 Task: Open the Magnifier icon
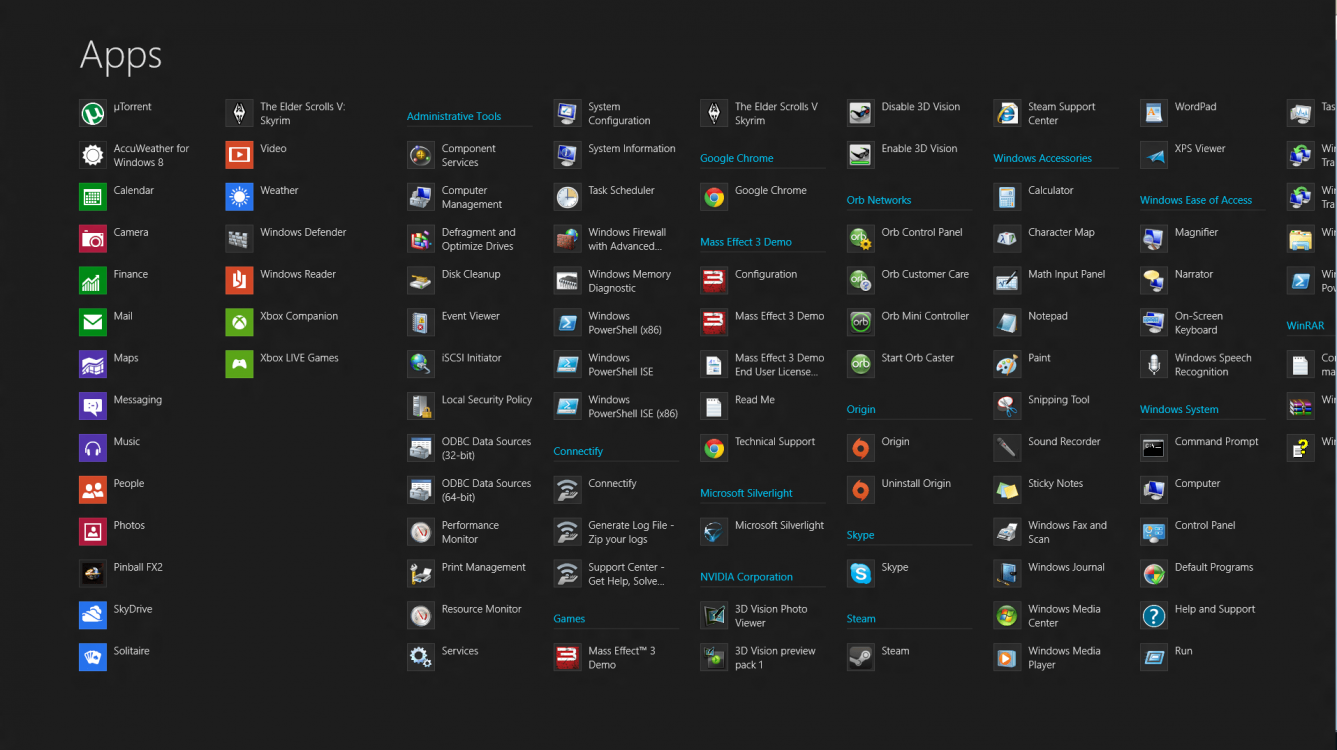coord(1154,239)
